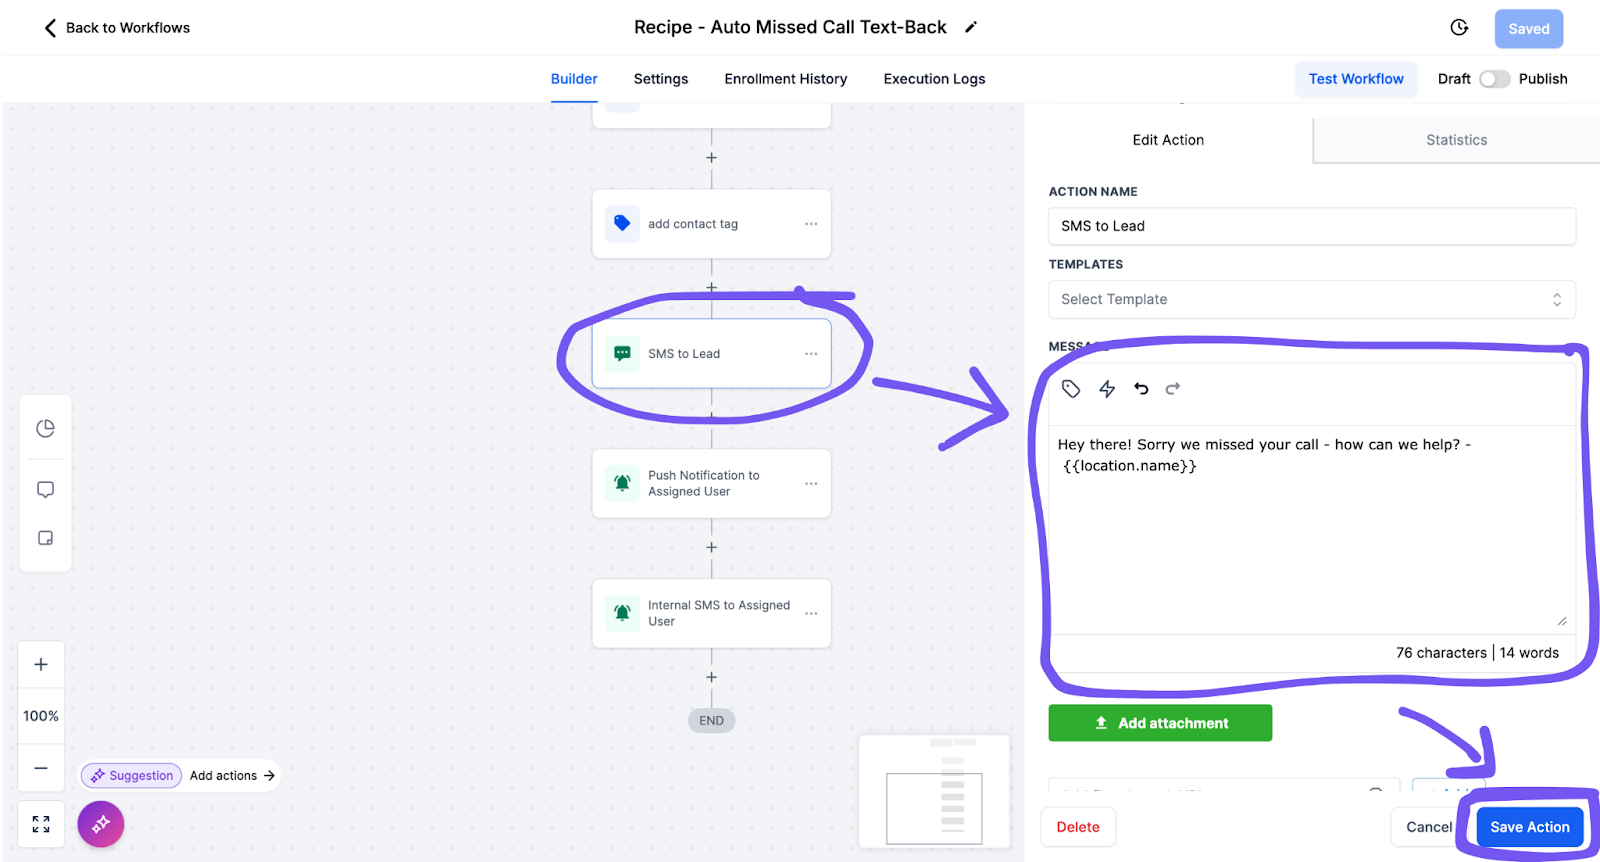Select Internal SMS to Assigned User node
Viewport: 1600px width, 862px height.
click(x=711, y=614)
